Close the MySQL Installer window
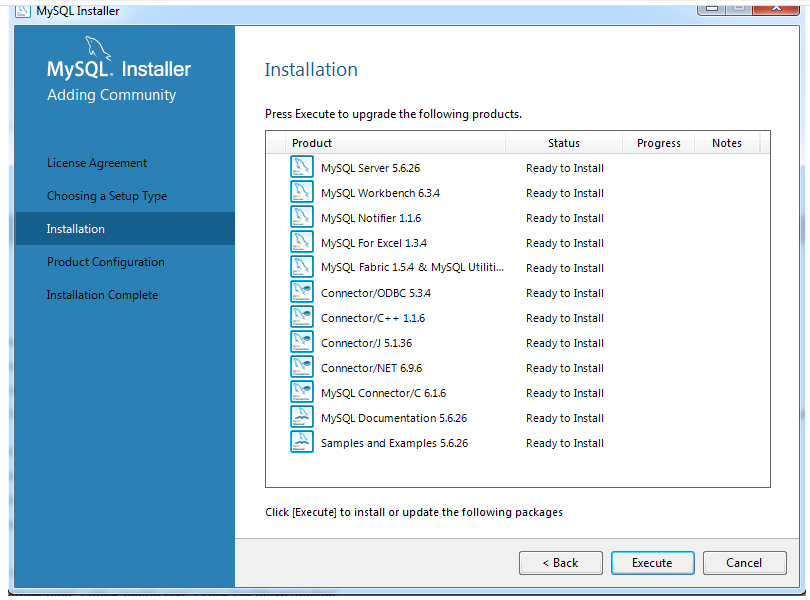The image size is (810, 600). coord(776,8)
